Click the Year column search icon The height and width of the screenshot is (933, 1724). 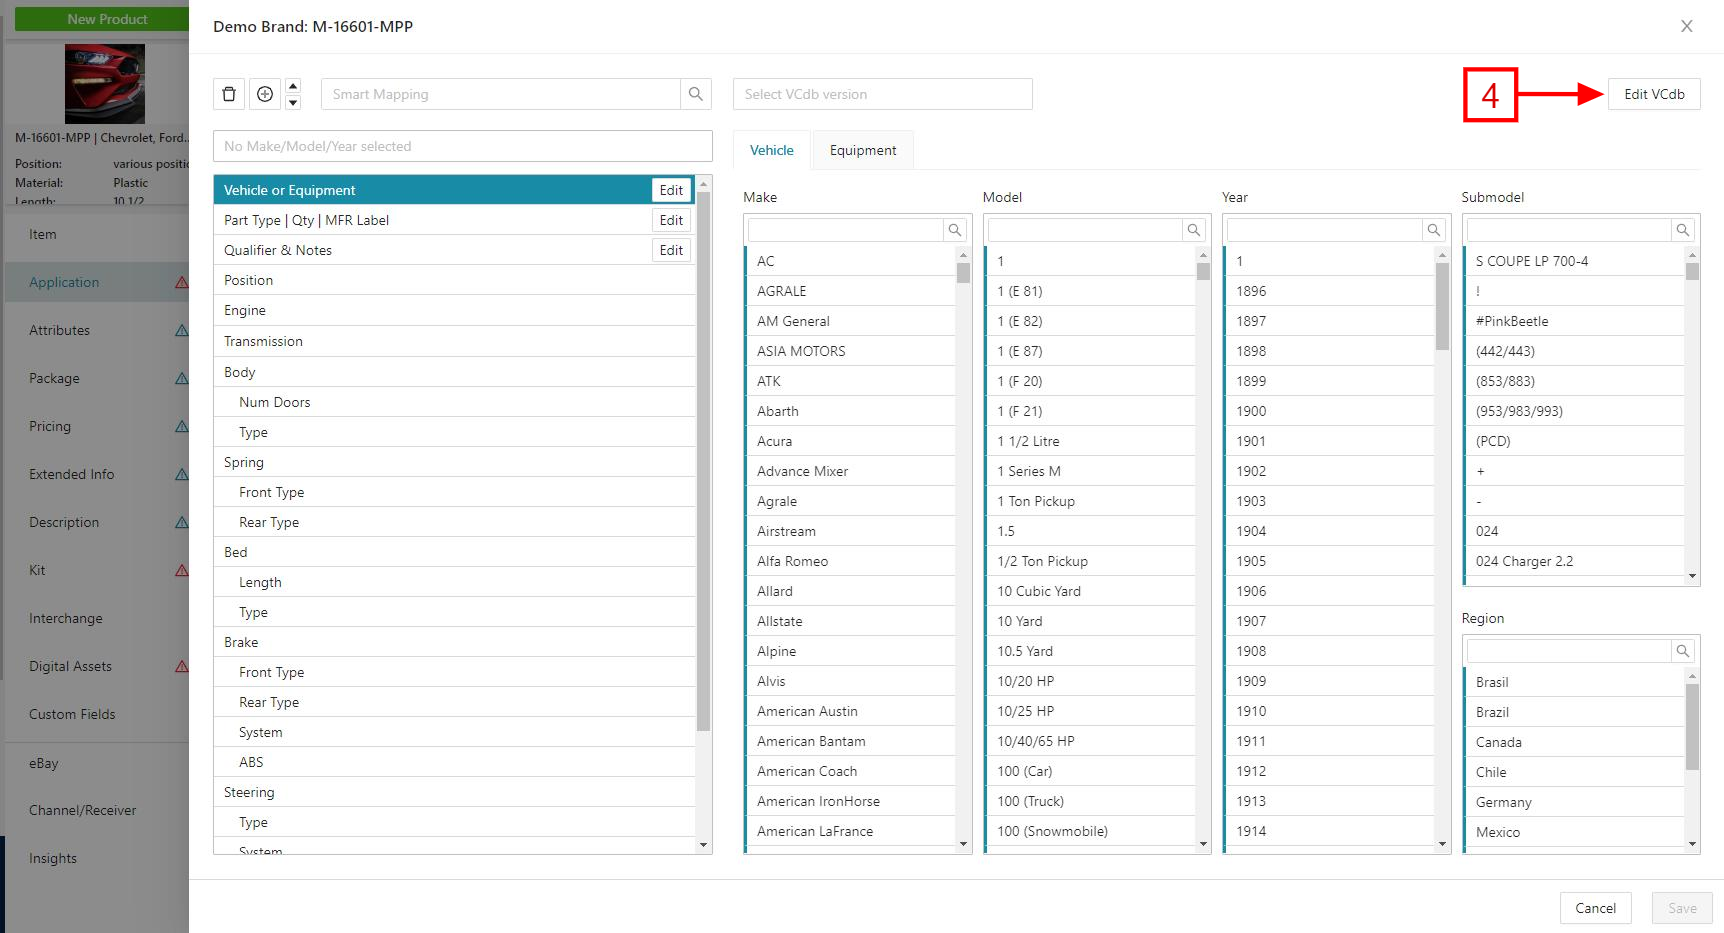click(1434, 230)
